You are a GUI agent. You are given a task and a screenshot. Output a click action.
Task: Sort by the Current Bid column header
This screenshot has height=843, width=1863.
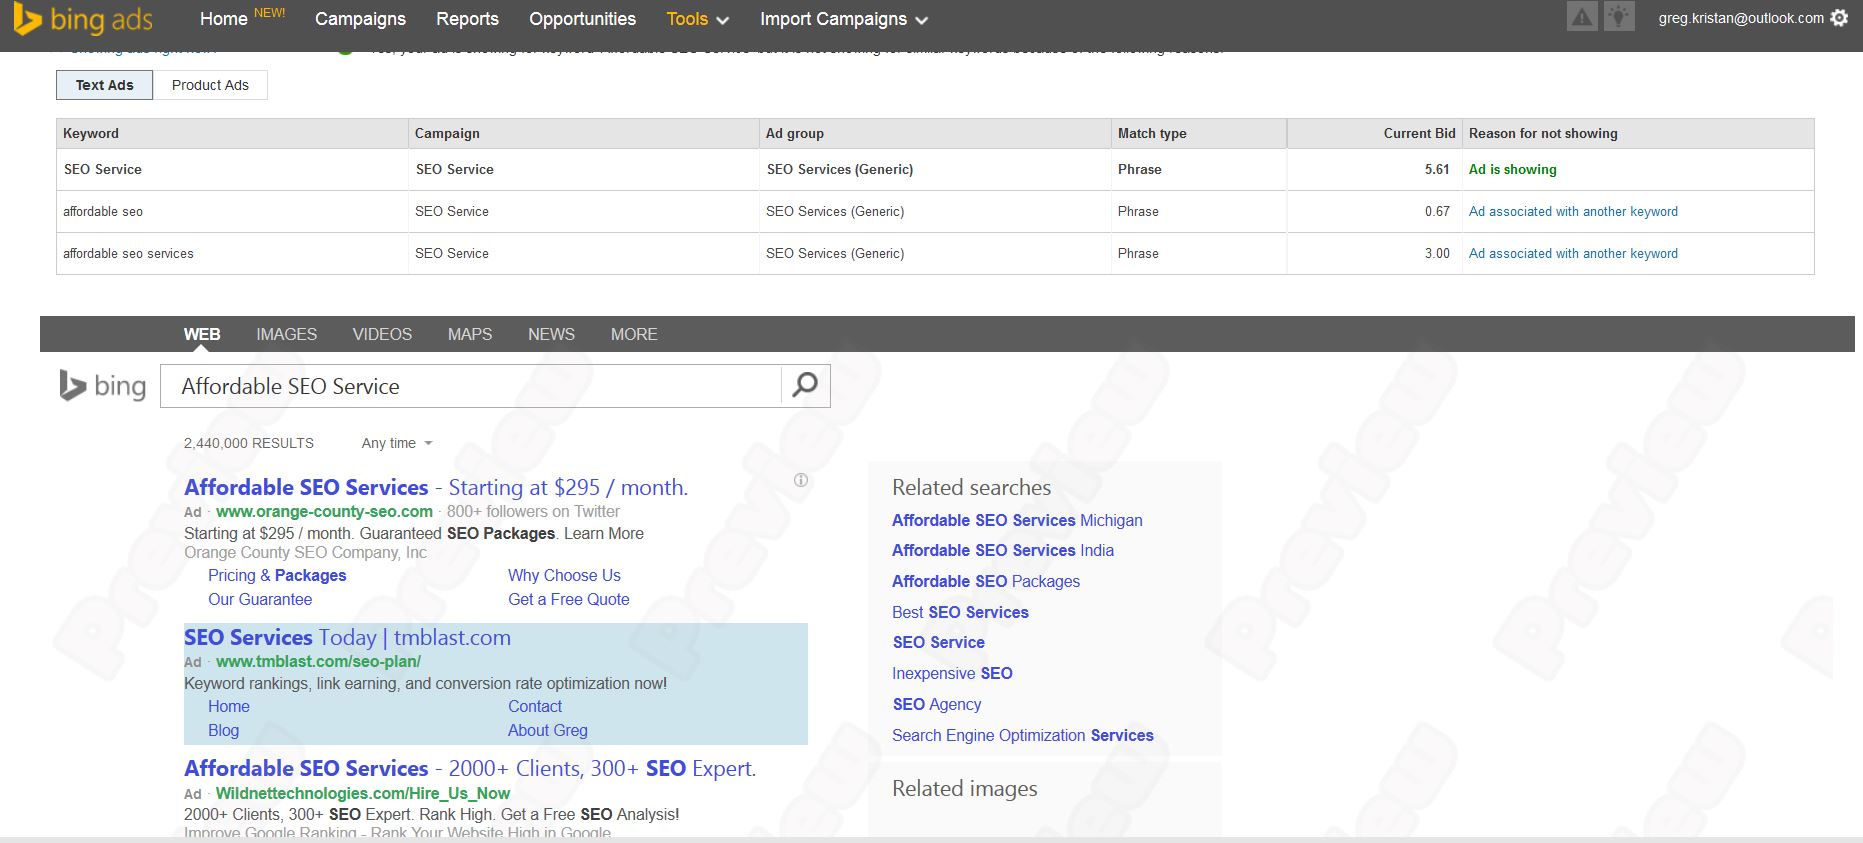coord(1375,133)
